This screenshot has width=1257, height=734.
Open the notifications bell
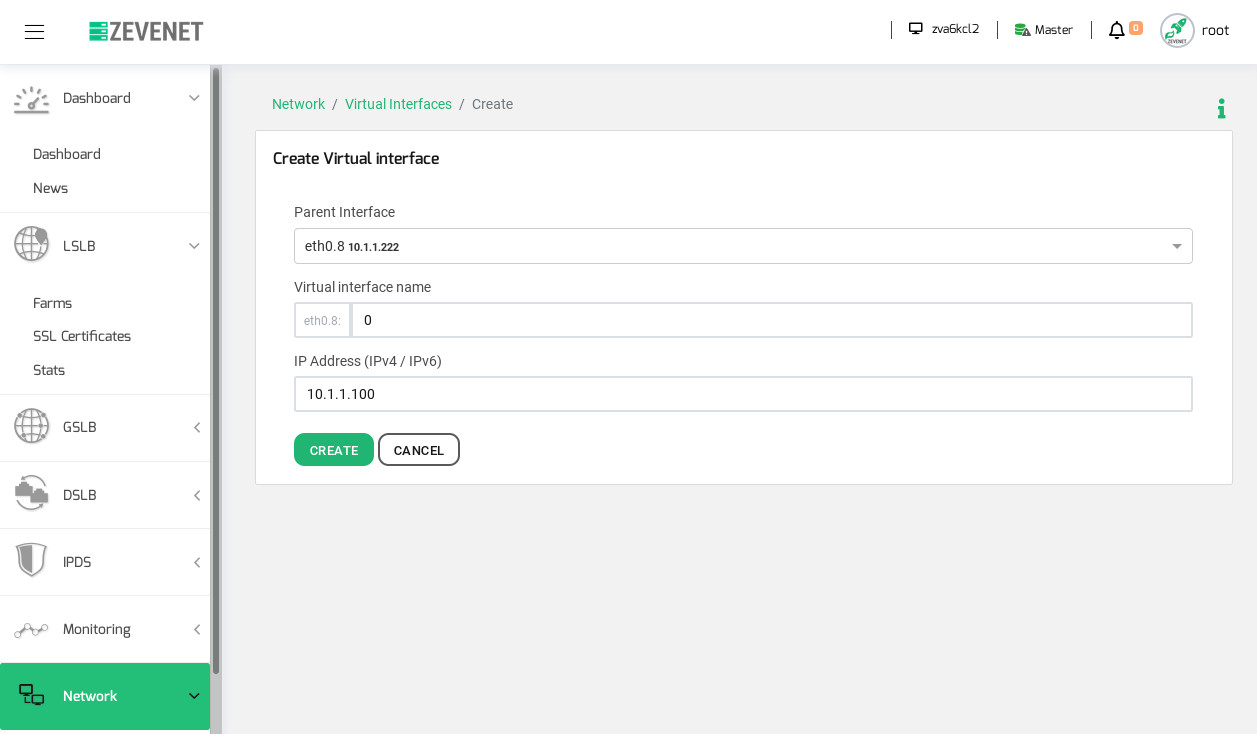tap(1116, 30)
